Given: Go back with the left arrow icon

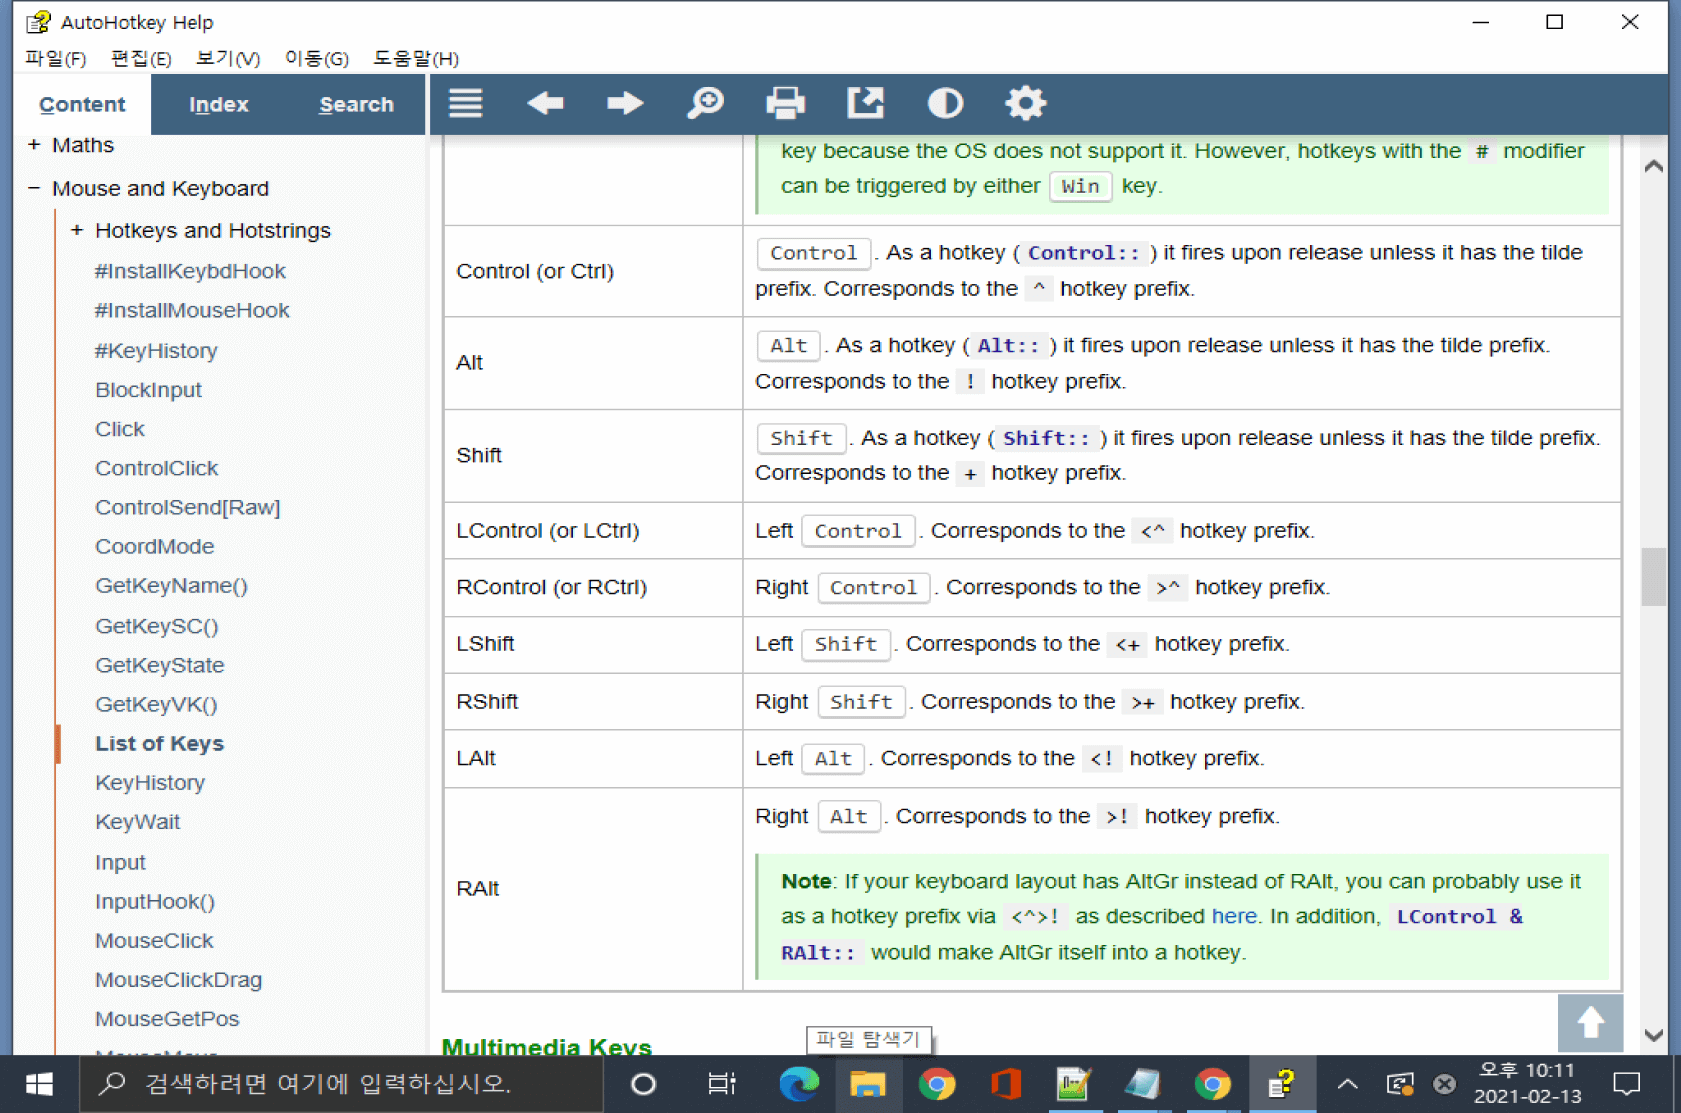Looking at the screenshot, I should point(545,103).
